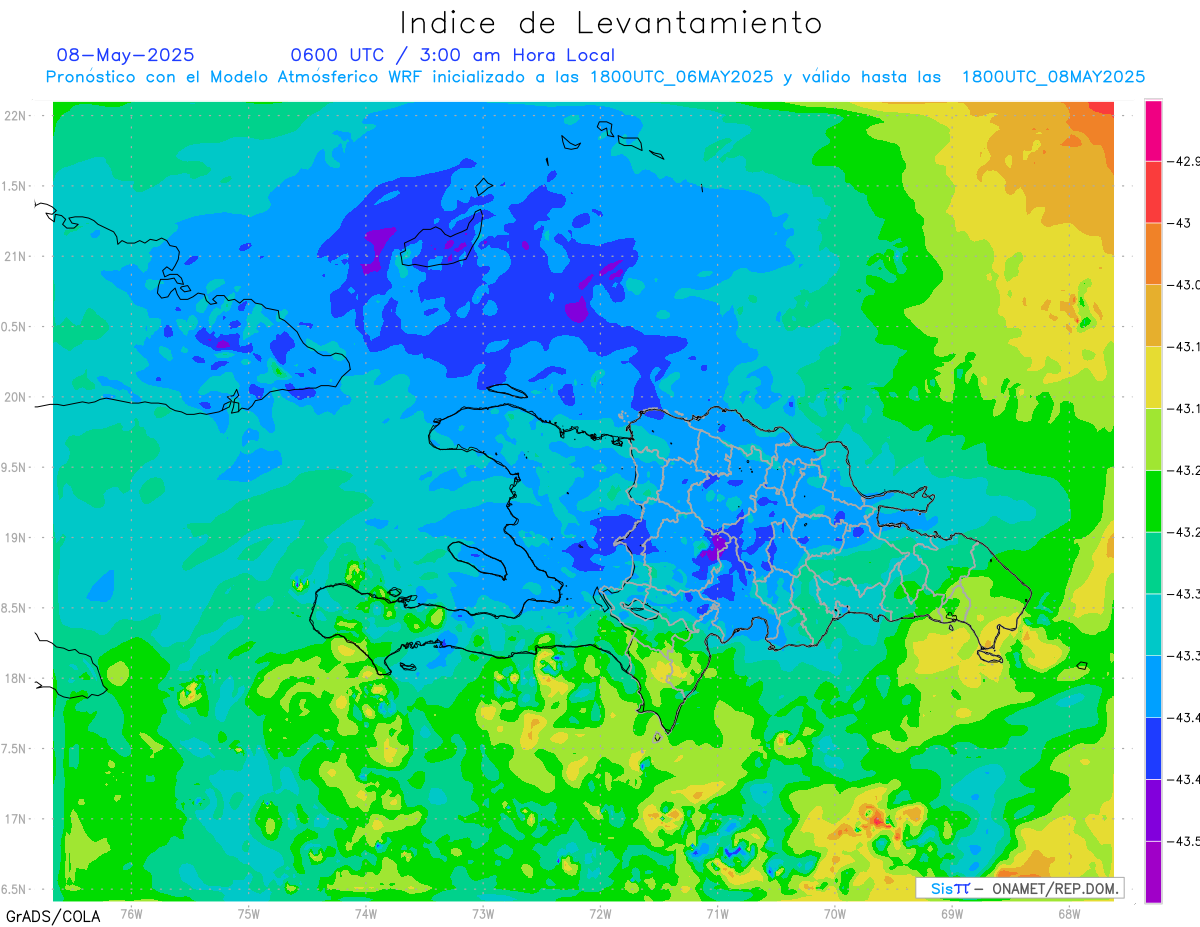Click the bright green colorbar swatch
Viewport: 1200px width, 927px height.
(x=1153, y=501)
